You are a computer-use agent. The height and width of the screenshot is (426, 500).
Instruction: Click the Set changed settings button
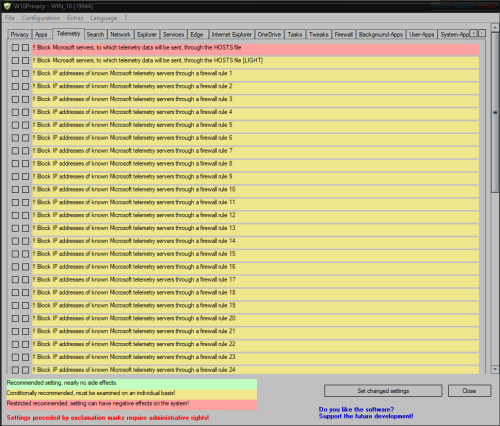coord(383,391)
